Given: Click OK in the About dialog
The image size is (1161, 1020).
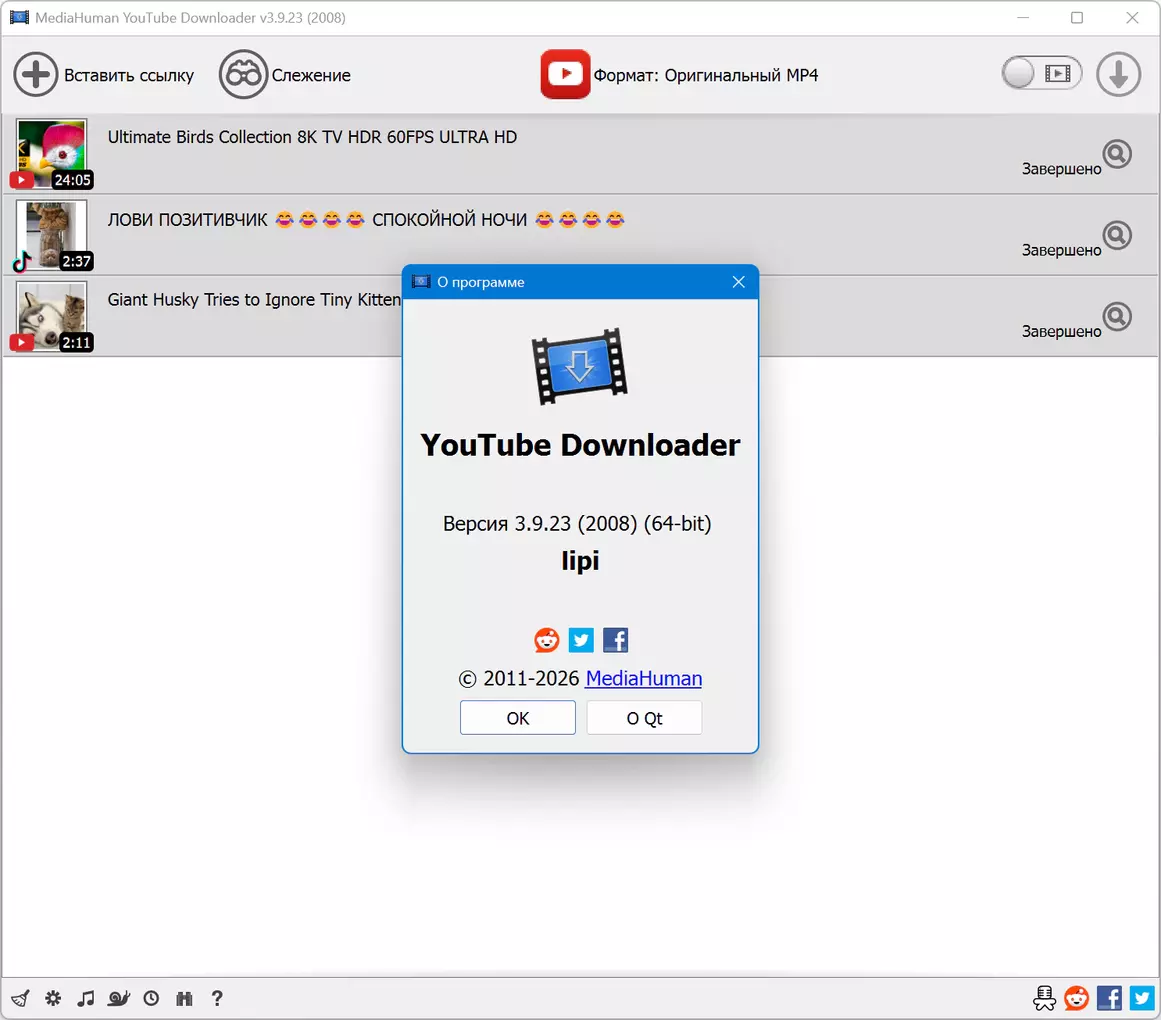Looking at the screenshot, I should click(x=518, y=718).
